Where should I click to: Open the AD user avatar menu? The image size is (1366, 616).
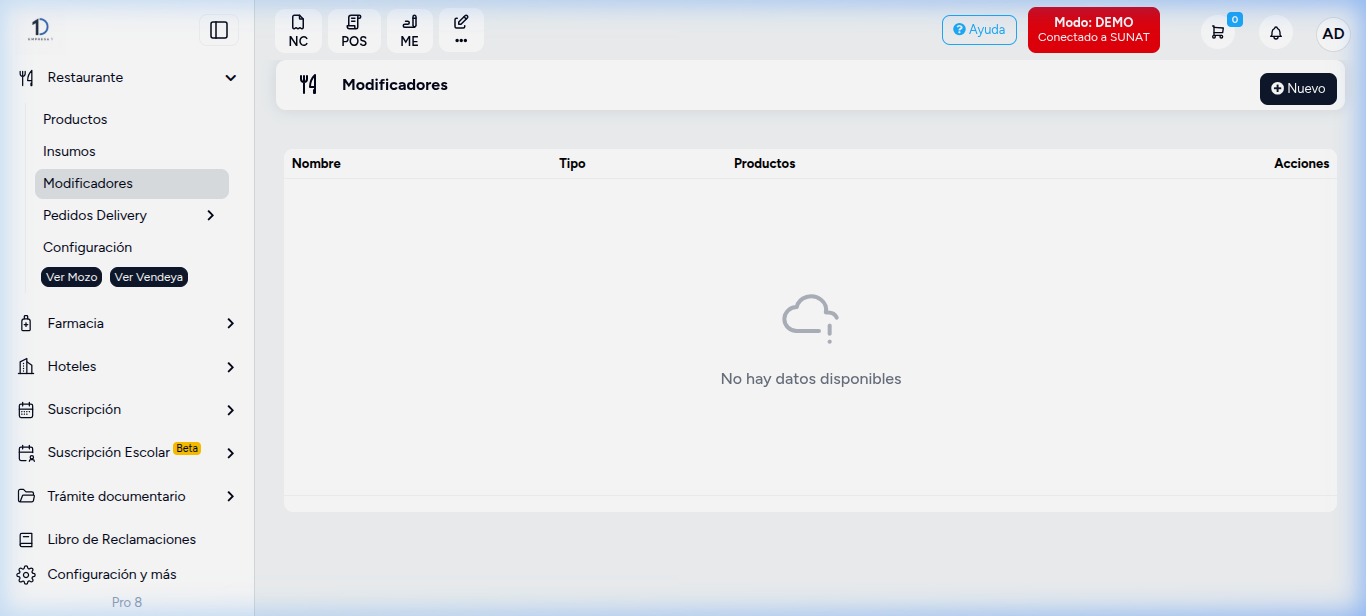[x=1333, y=33]
